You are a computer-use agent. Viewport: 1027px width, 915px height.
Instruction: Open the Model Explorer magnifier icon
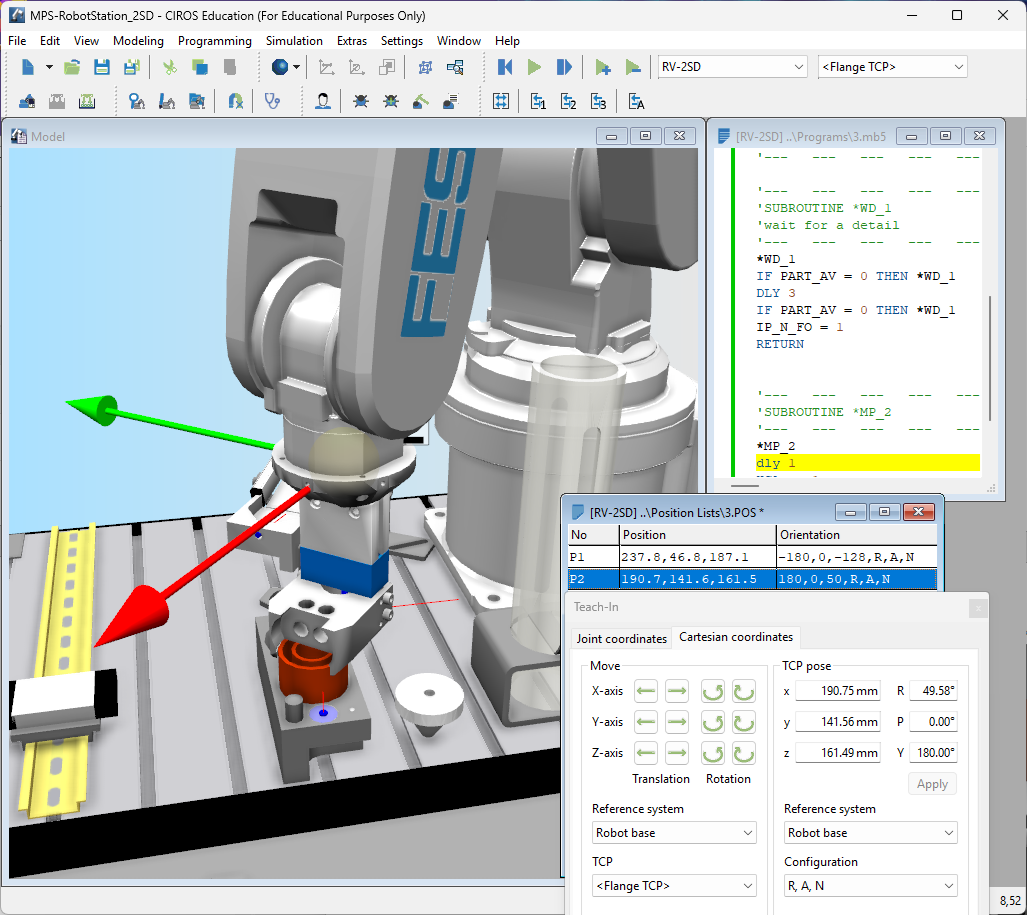coord(455,67)
